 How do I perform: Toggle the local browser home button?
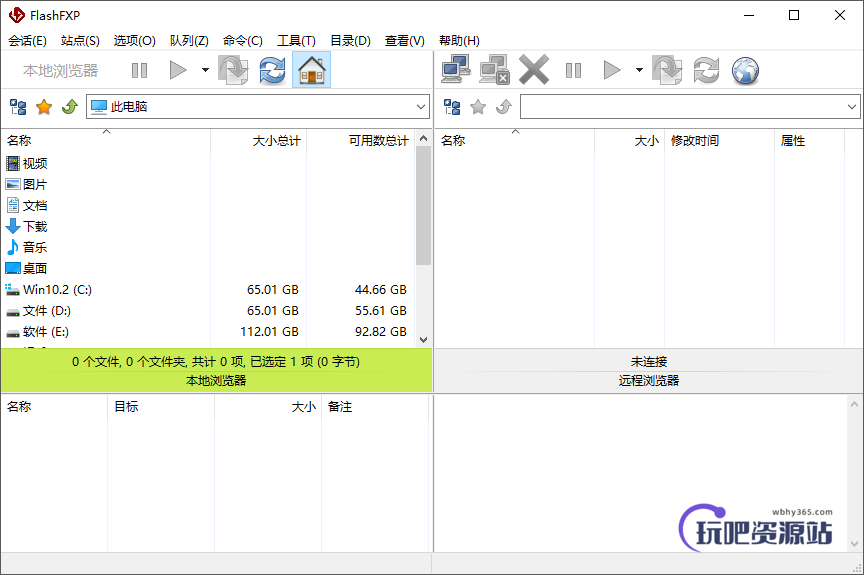[312, 70]
